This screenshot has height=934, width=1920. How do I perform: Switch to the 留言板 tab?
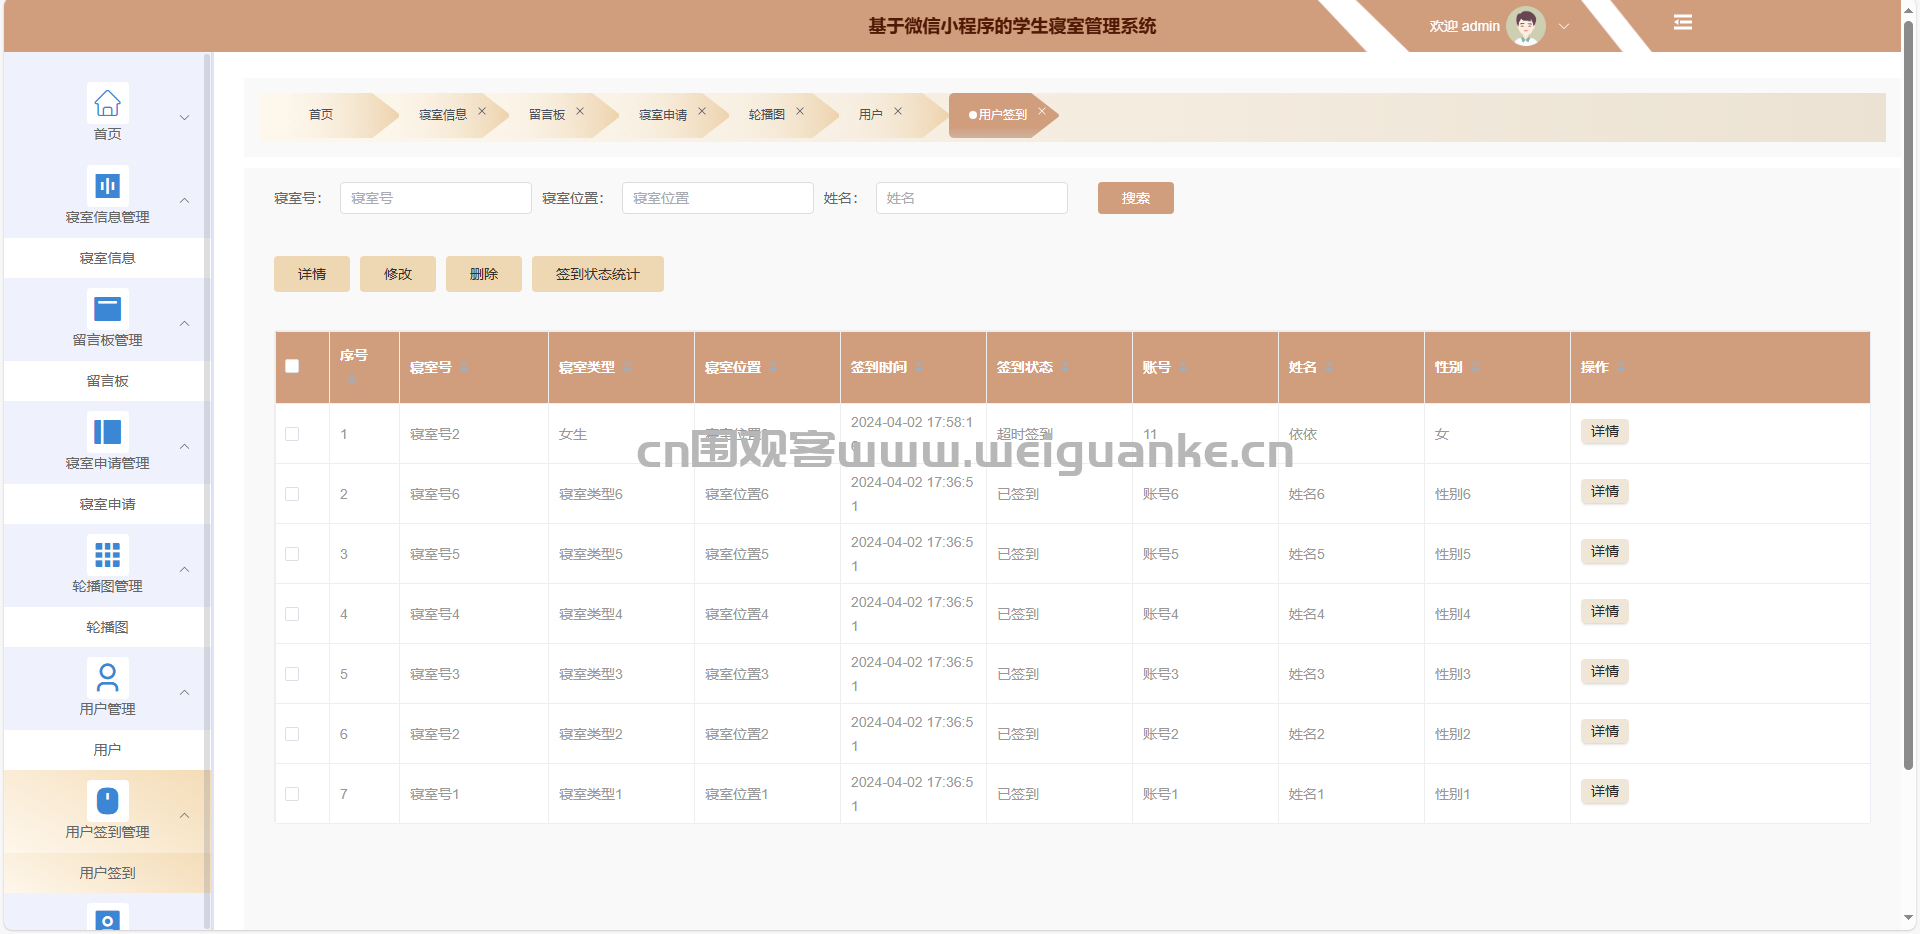[x=547, y=115]
